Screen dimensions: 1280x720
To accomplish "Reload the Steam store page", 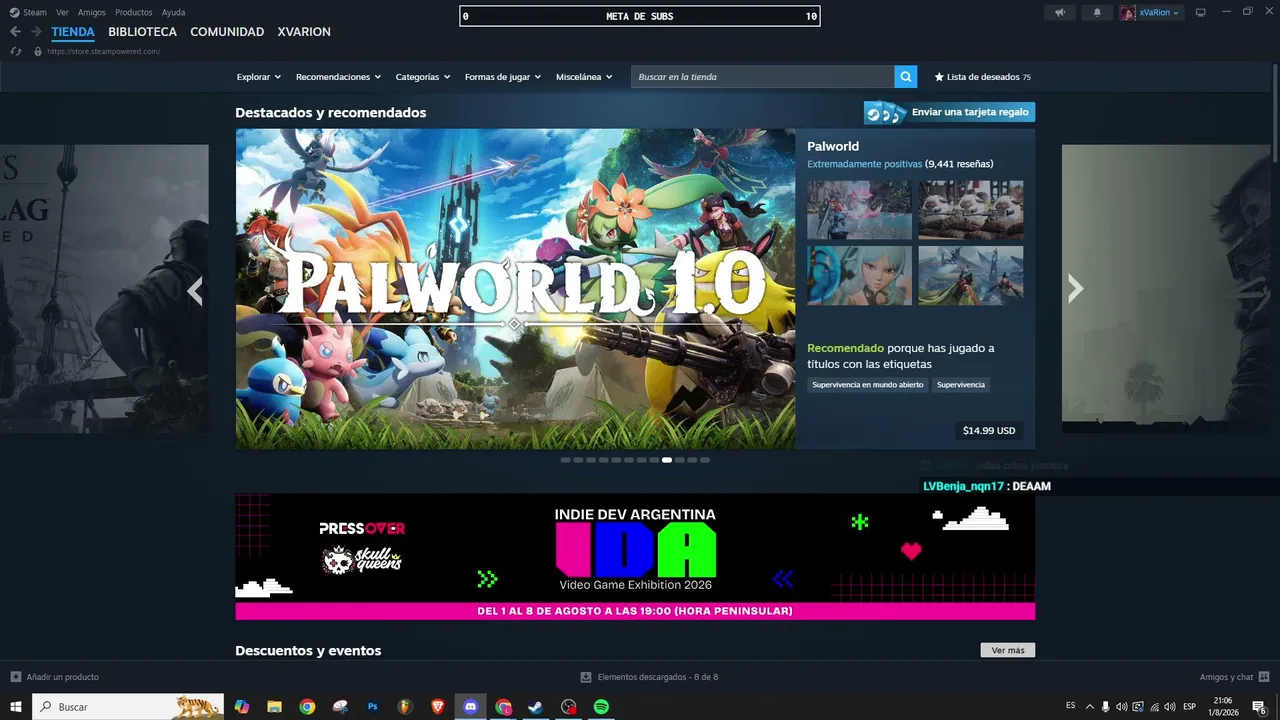I will (x=16, y=51).
